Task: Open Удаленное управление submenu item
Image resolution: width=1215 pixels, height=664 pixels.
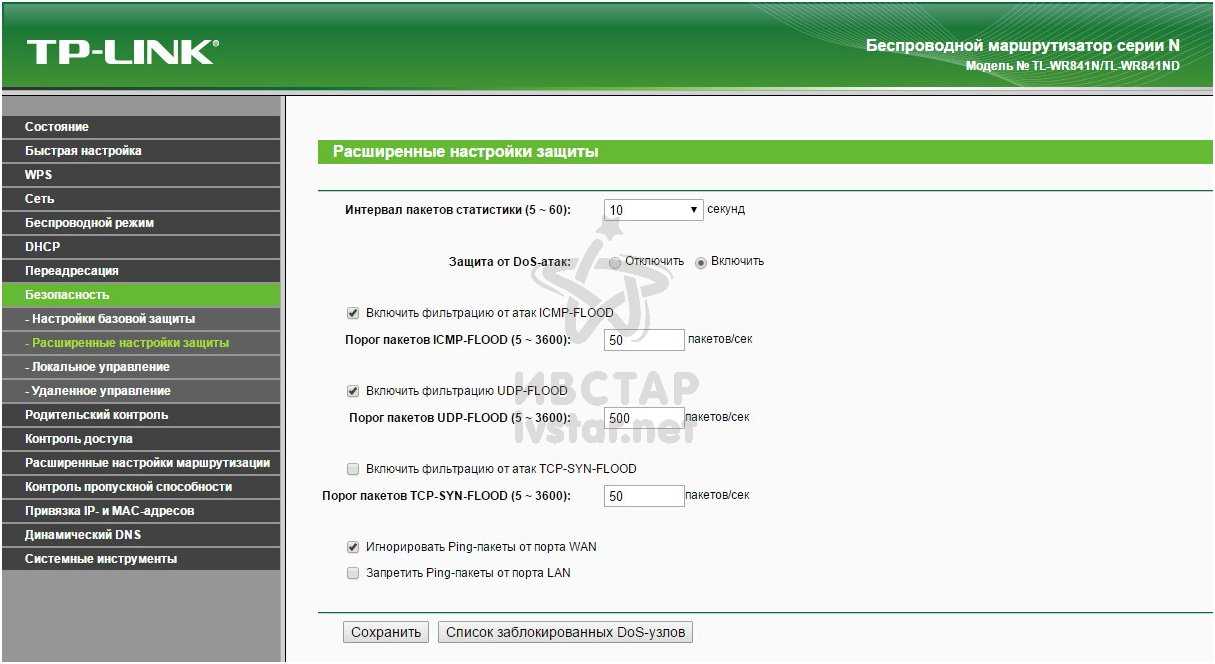Action: [98, 391]
